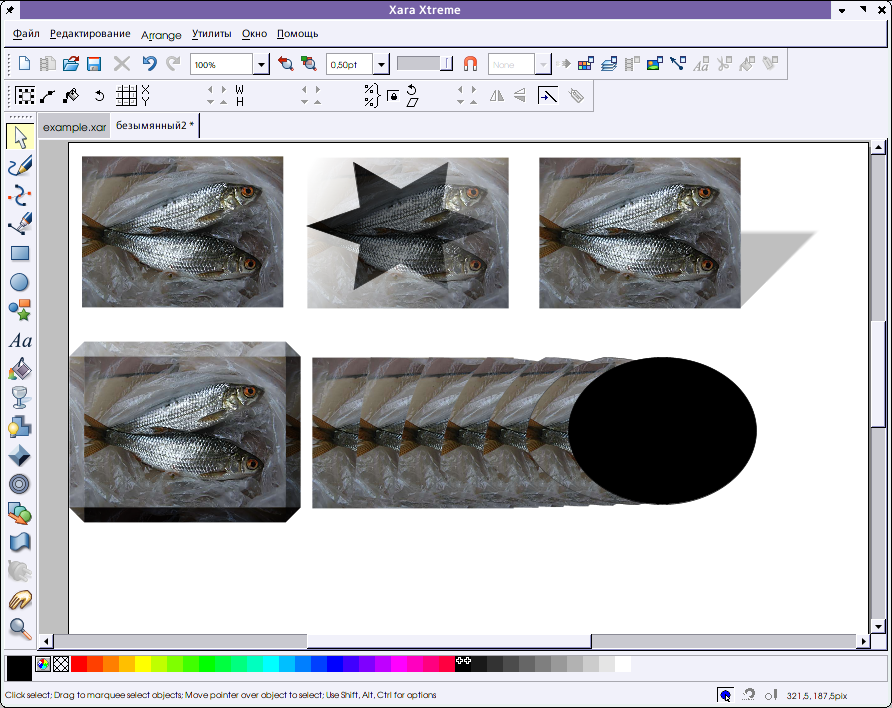This screenshot has width=892, height=708.
Task: Open the Файл menu
Action: pos(26,34)
